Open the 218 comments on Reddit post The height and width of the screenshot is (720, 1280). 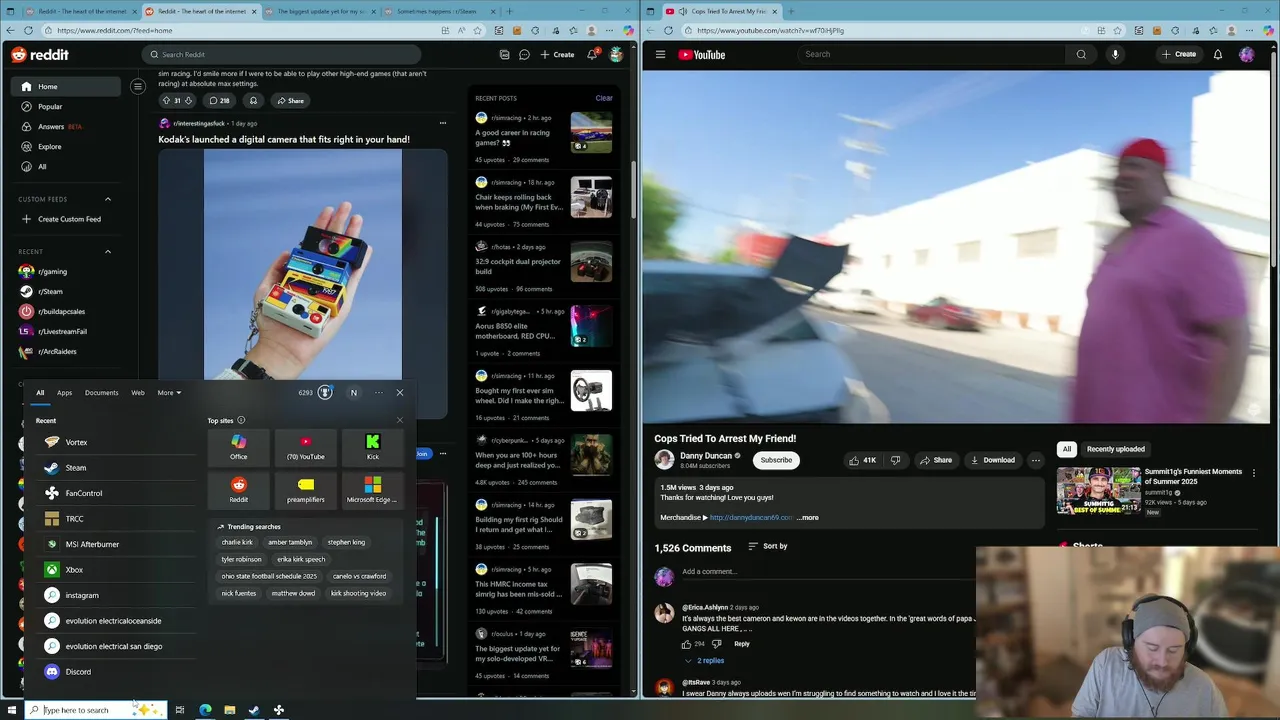[219, 100]
